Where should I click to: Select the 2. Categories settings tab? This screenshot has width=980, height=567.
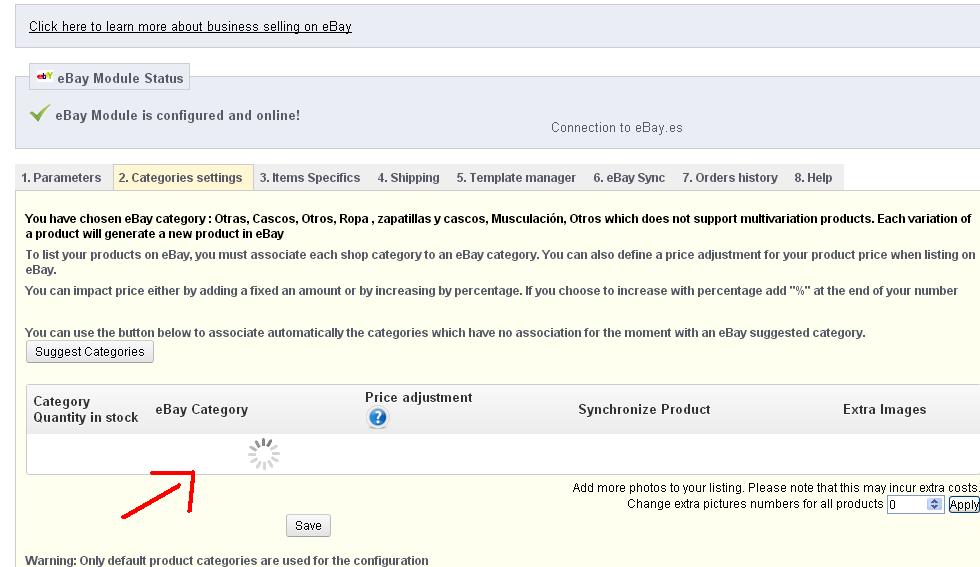(181, 178)
